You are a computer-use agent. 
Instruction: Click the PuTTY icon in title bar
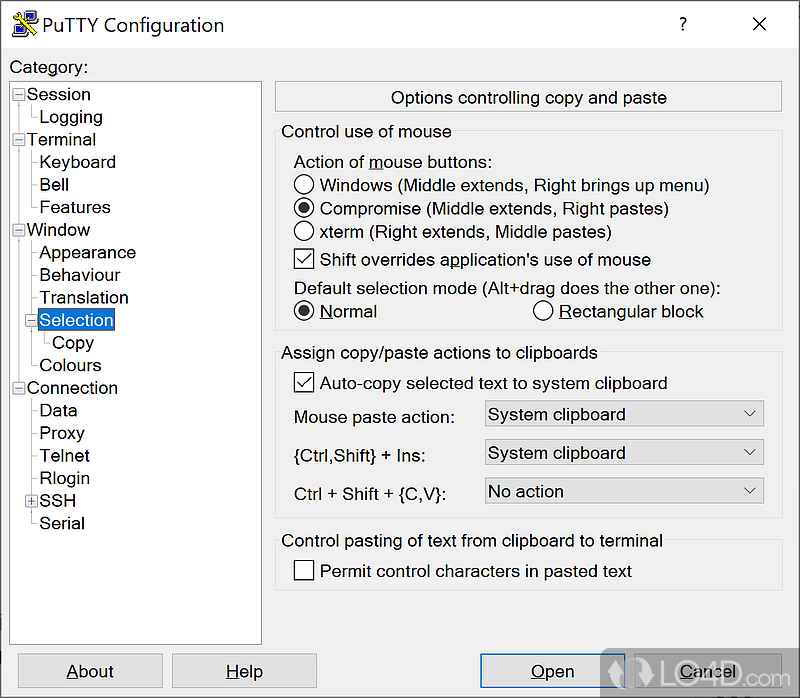coord(24,25)
